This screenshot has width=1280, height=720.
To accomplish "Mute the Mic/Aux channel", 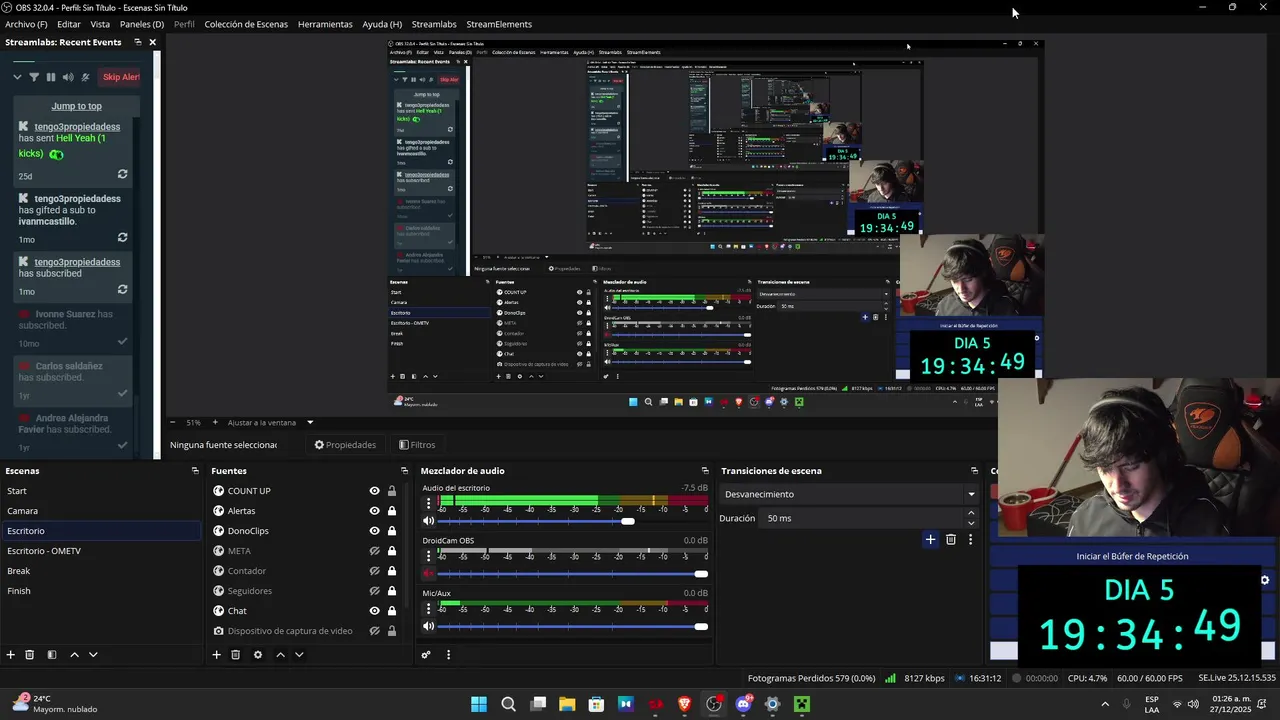I will [428, 627].
